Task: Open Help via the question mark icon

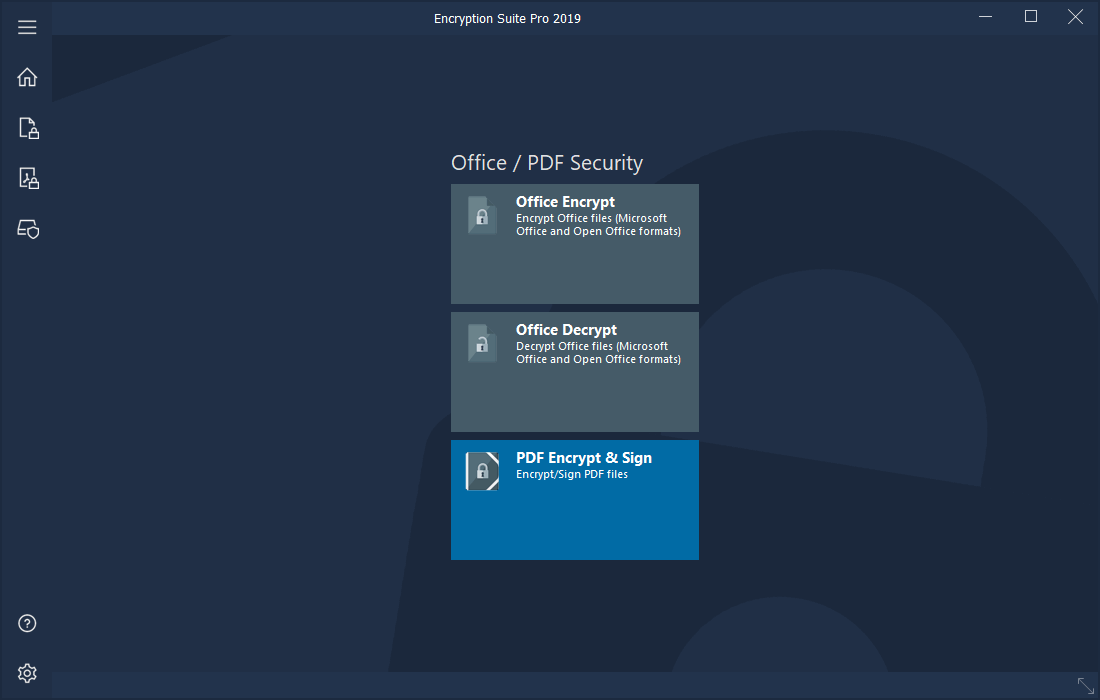Action: [27, 623]
